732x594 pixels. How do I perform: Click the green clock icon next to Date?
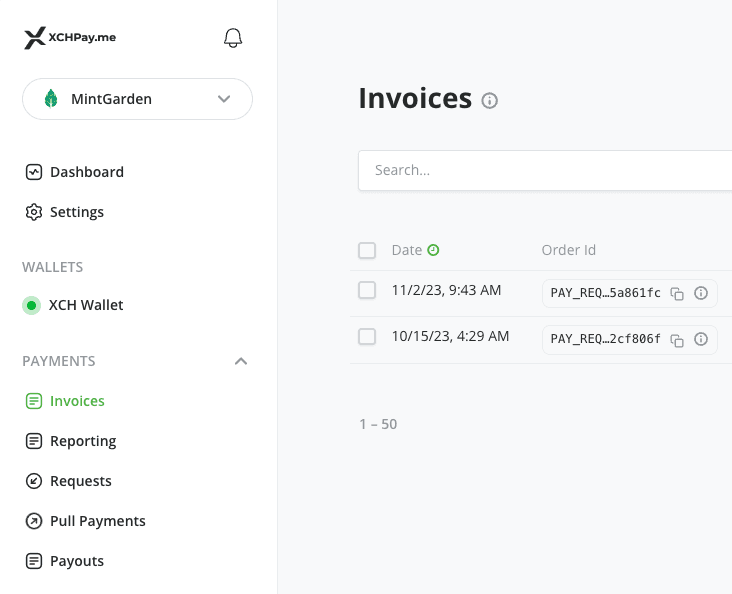[433, 250]
